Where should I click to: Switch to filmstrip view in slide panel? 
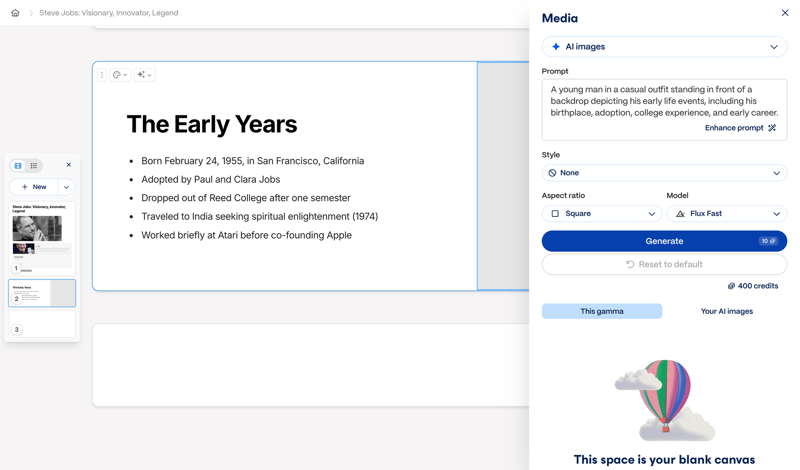click(x=18, y=165)
